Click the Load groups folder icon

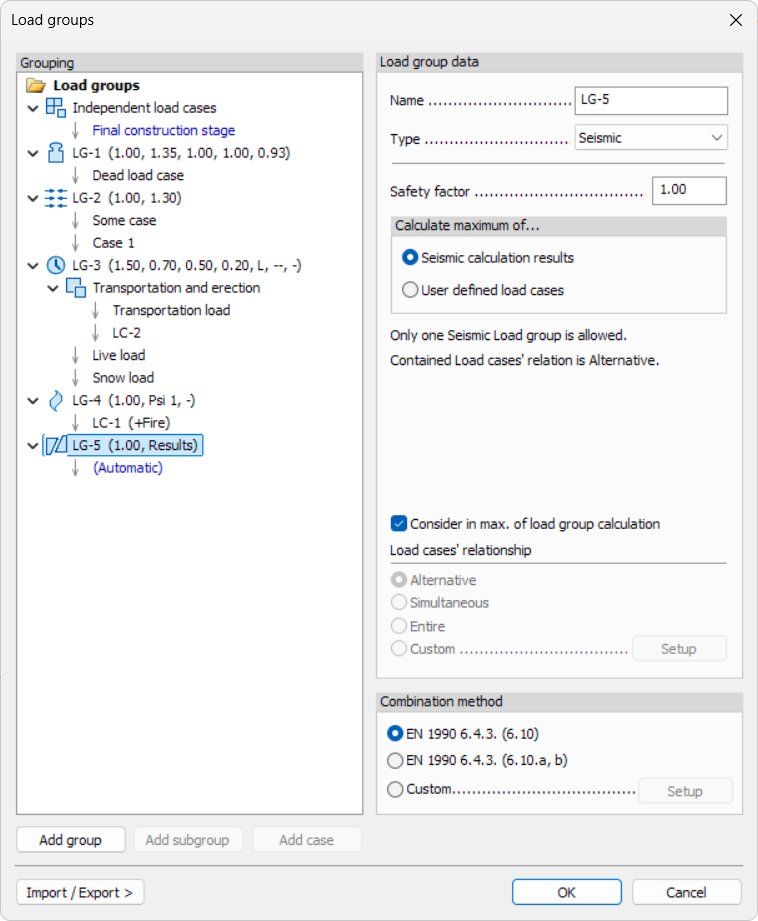[36, 86]
